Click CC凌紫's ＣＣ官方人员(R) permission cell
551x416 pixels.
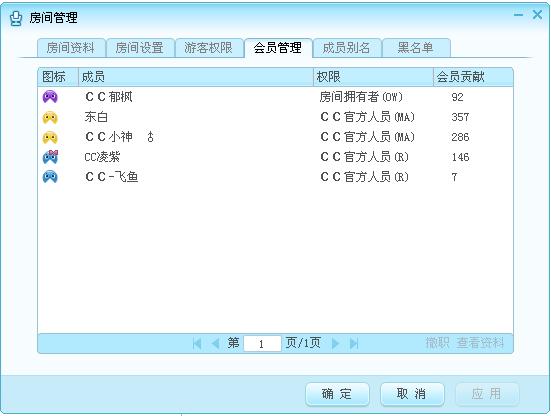click(x=364, y=157)
